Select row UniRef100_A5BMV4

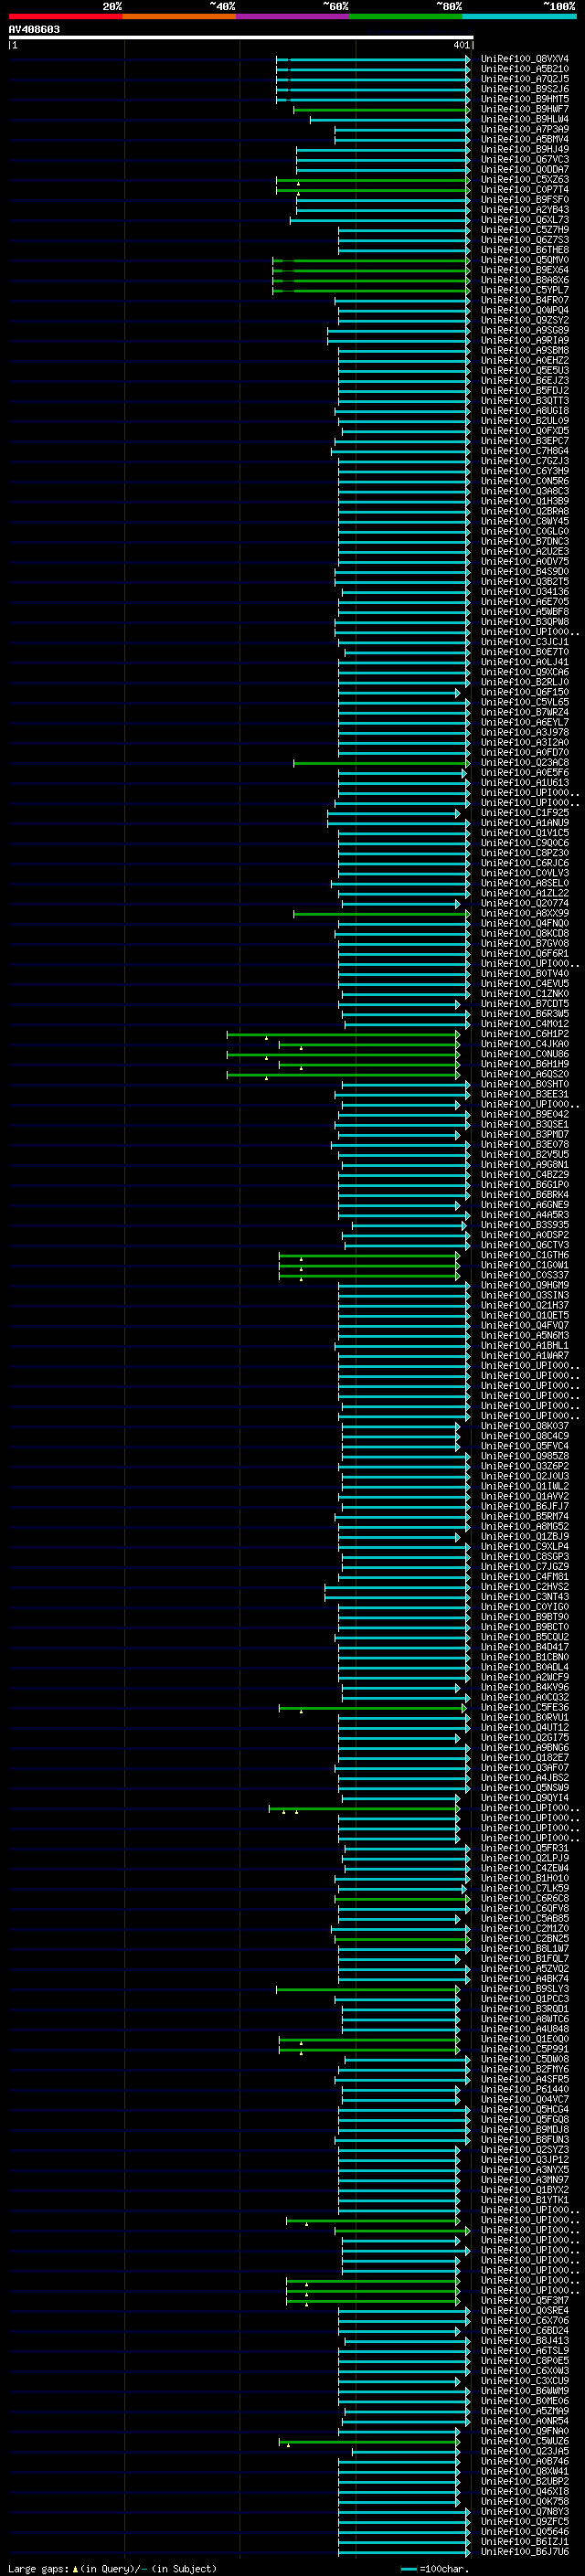[x=524, y=139]
